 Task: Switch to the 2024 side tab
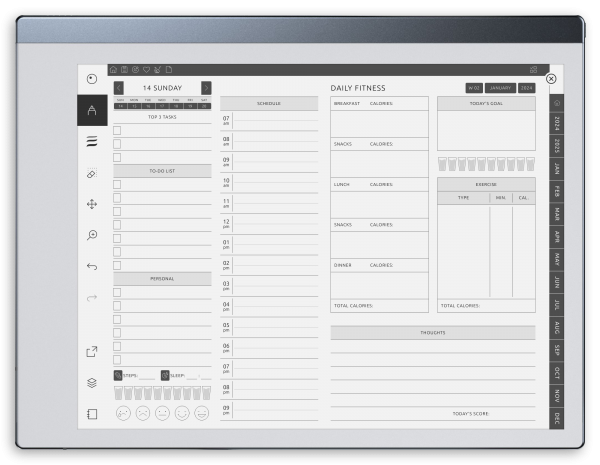(557, 123)
